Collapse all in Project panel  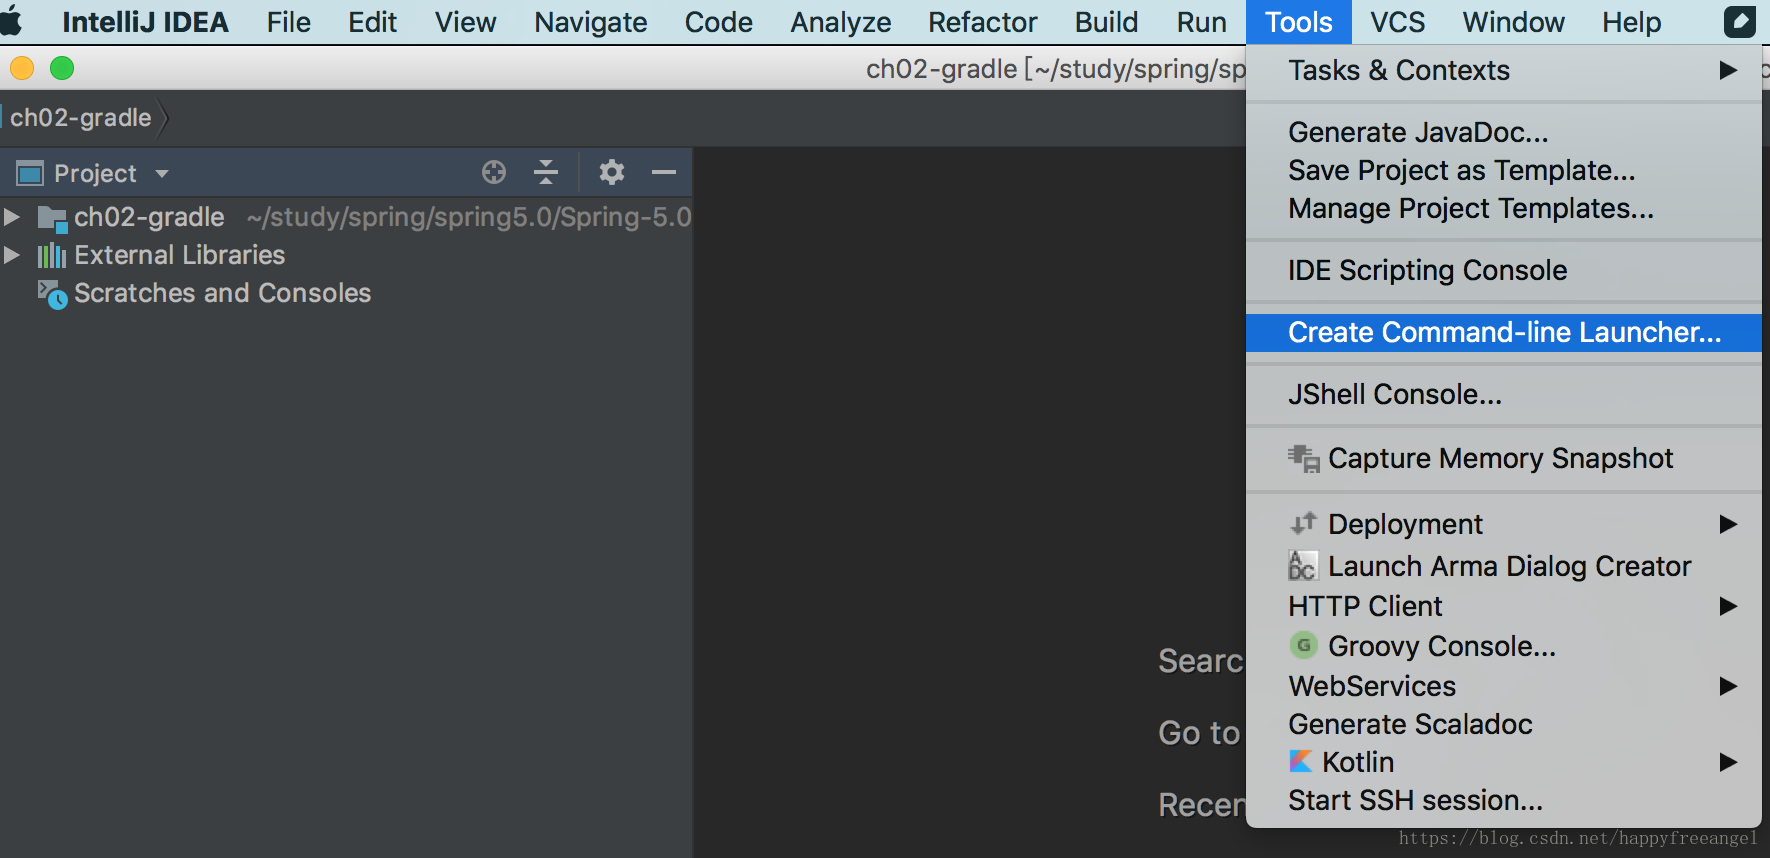(546, 172)
